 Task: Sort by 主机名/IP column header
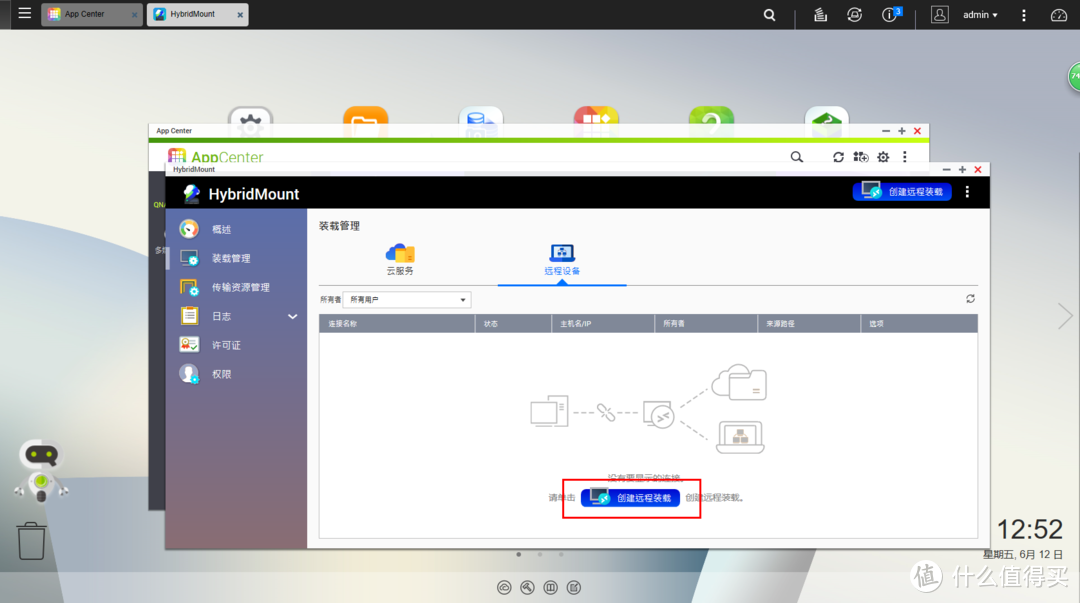pyautogui.click(x=603, y=323)
